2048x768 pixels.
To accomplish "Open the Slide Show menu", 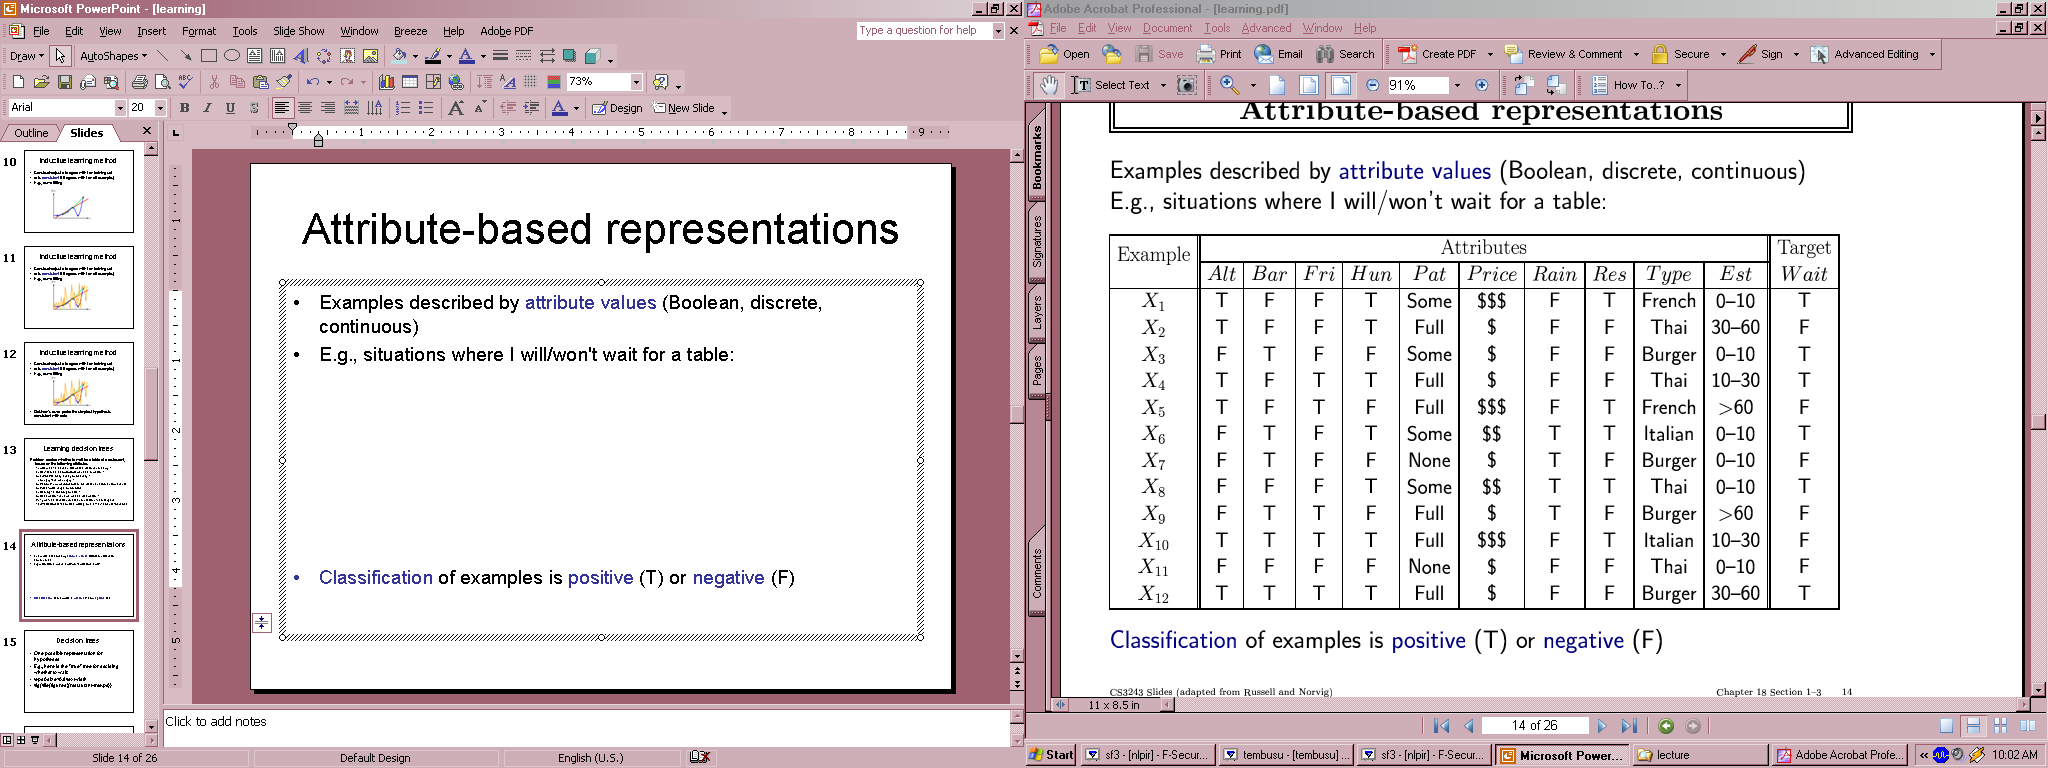I will tap(298, 31).
